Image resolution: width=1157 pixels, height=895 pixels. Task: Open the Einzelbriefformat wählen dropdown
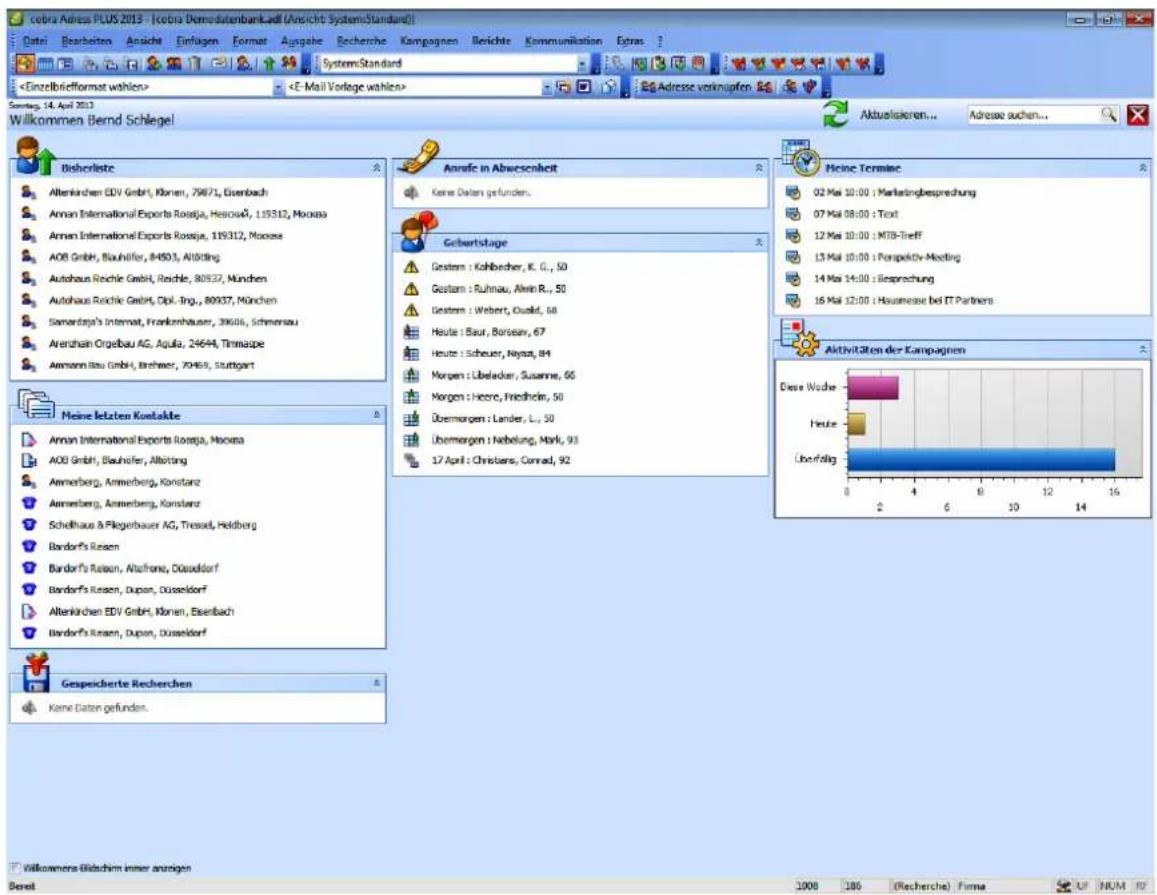pos(278,87)
